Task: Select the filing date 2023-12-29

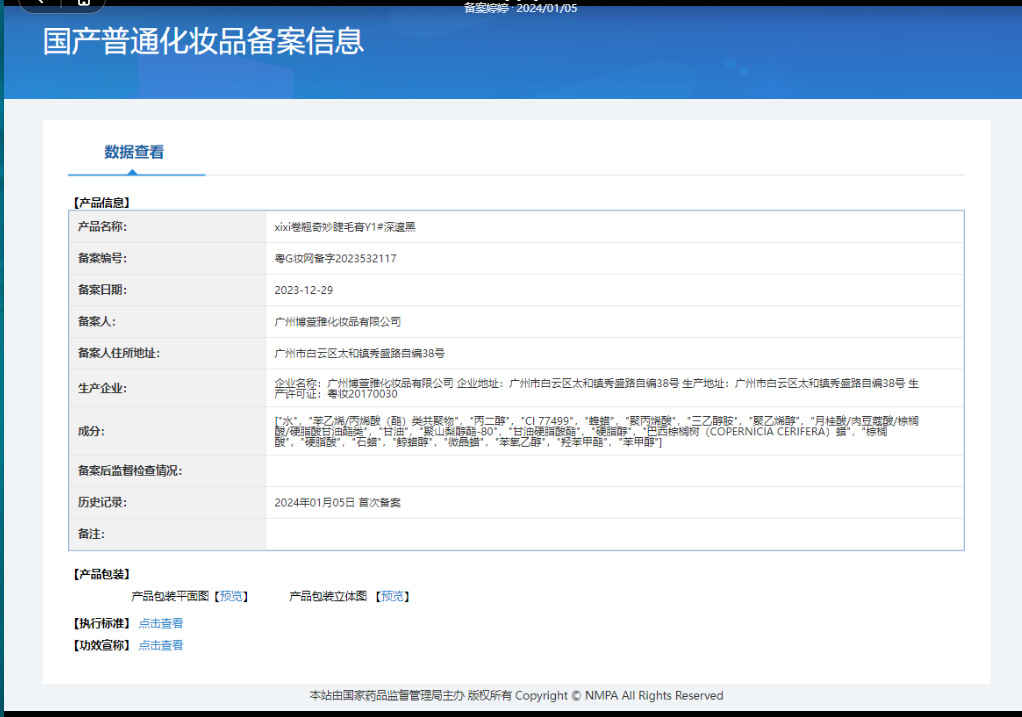Action: pos(304,290)
